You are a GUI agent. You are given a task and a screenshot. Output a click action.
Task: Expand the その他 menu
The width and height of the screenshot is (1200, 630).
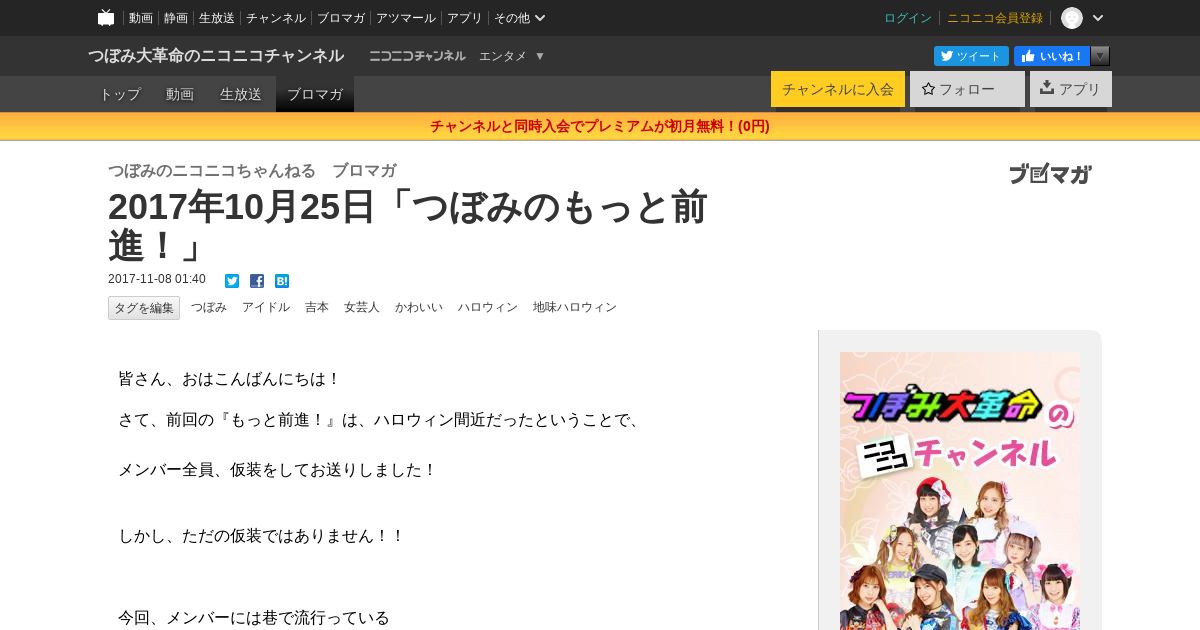click(x=519, y=18)
